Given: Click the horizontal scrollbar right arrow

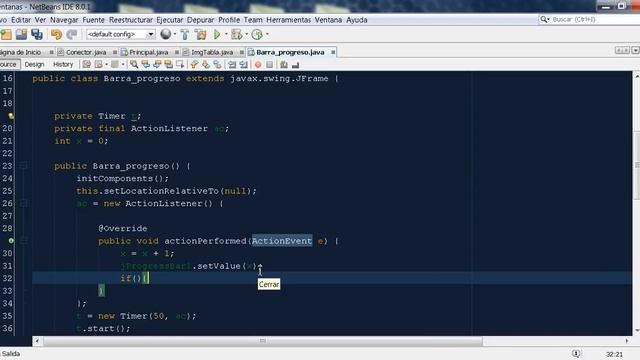Looking at the screenshot, I should [x=627, y=341].
